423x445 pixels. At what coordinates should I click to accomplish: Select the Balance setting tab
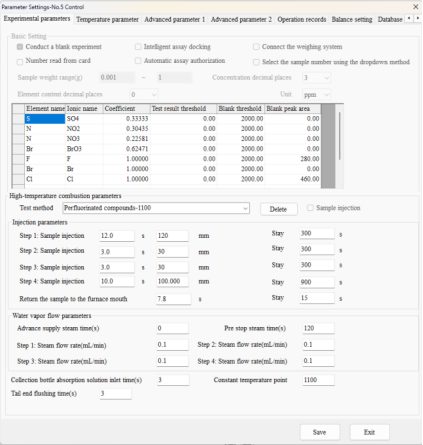[x=352, y=19]
